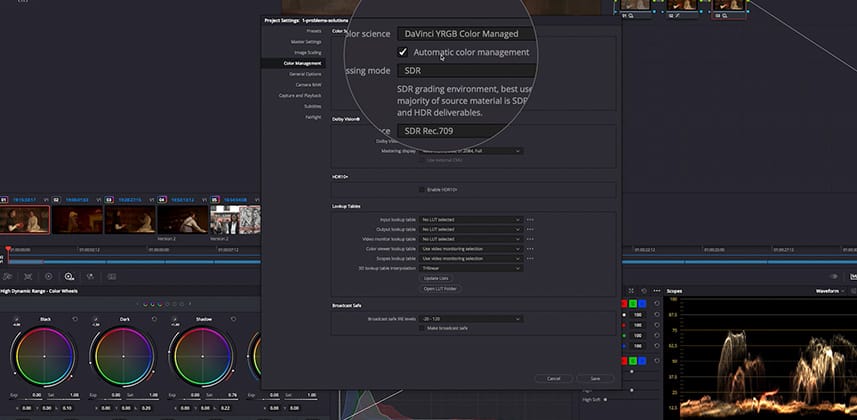Click the Dark zone range picker icon

point(96,319)
